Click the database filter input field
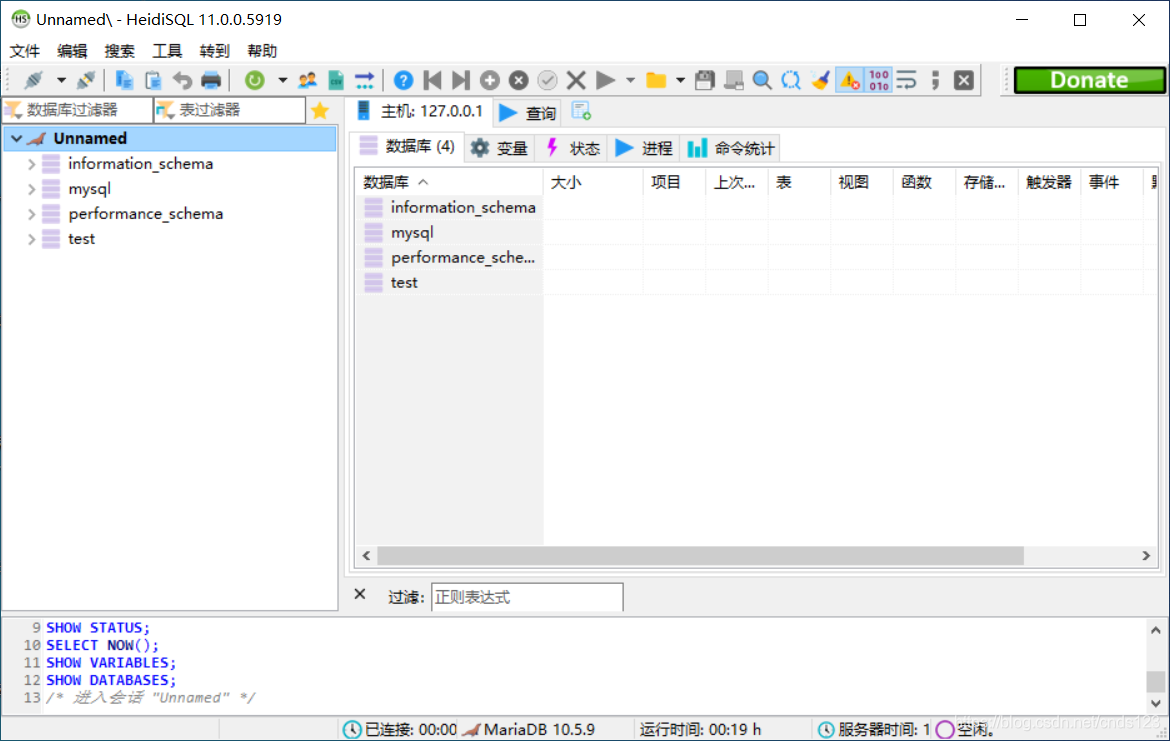 [78, 110]
